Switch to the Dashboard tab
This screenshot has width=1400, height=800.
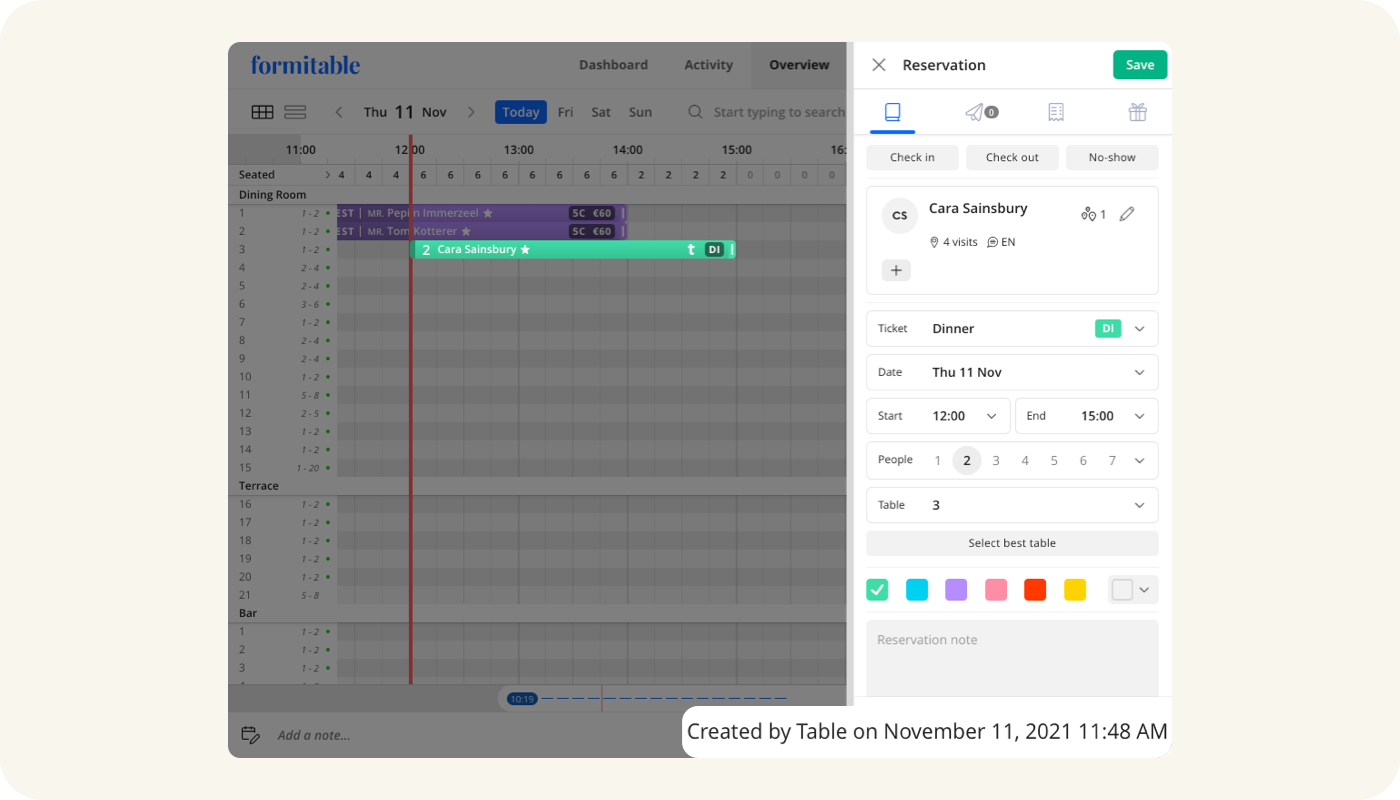coord(613,65)
